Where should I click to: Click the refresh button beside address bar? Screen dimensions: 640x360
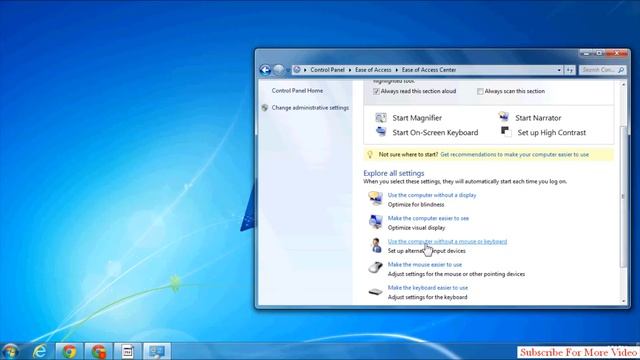570,70
